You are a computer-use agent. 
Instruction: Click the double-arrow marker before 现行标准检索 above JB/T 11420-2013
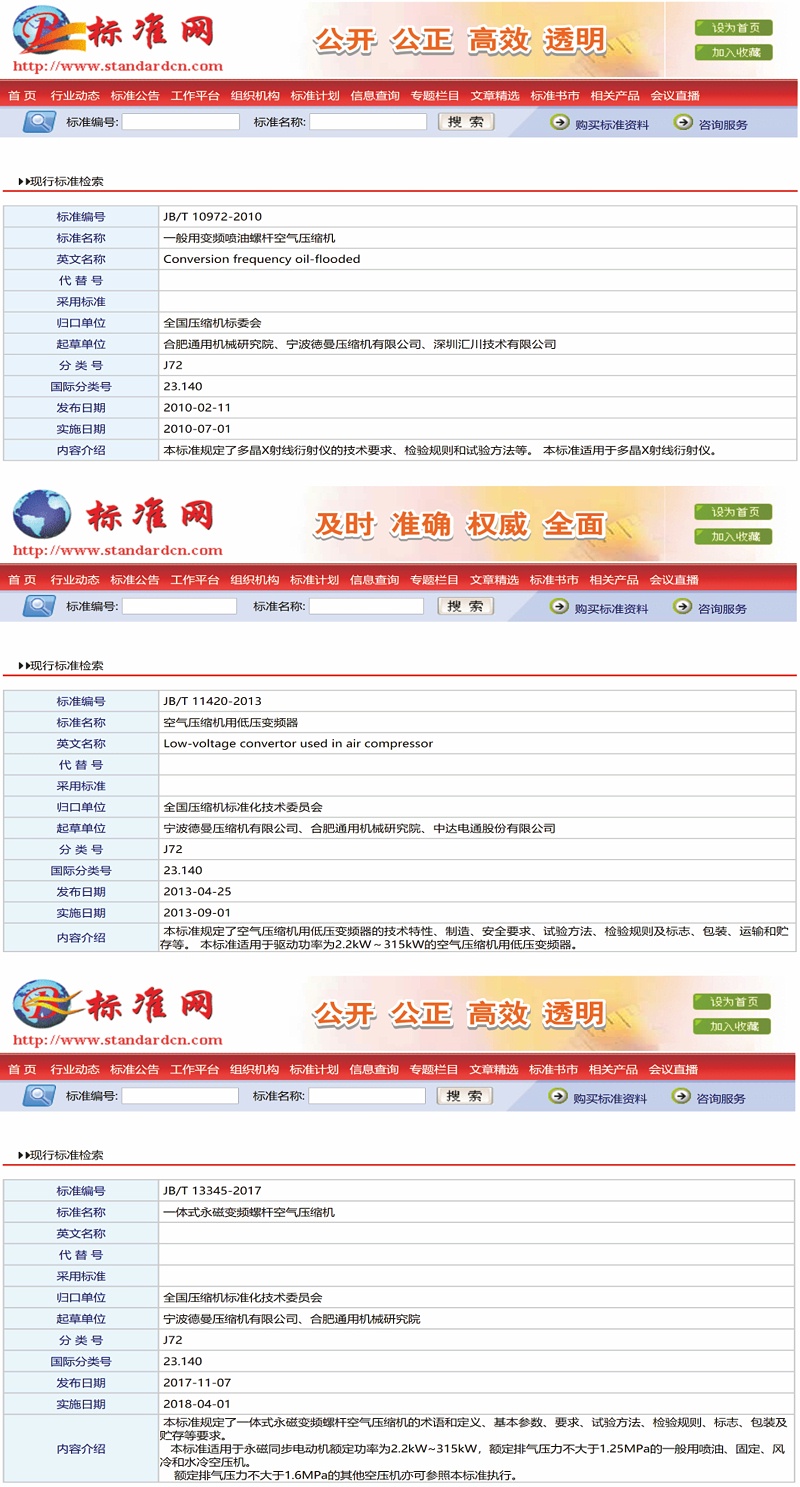click(x=24, y=666)
